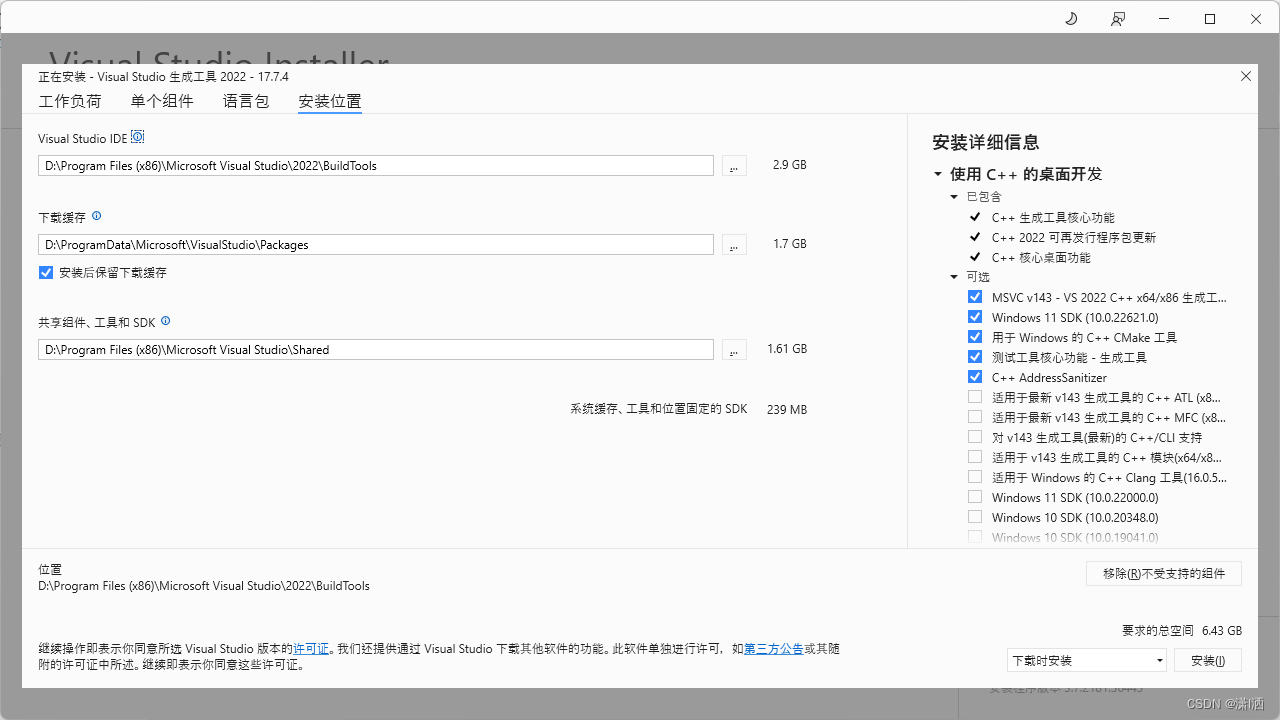The image size is (1280, 720).
Task: Open the 许可证 link
Action: 311,649
